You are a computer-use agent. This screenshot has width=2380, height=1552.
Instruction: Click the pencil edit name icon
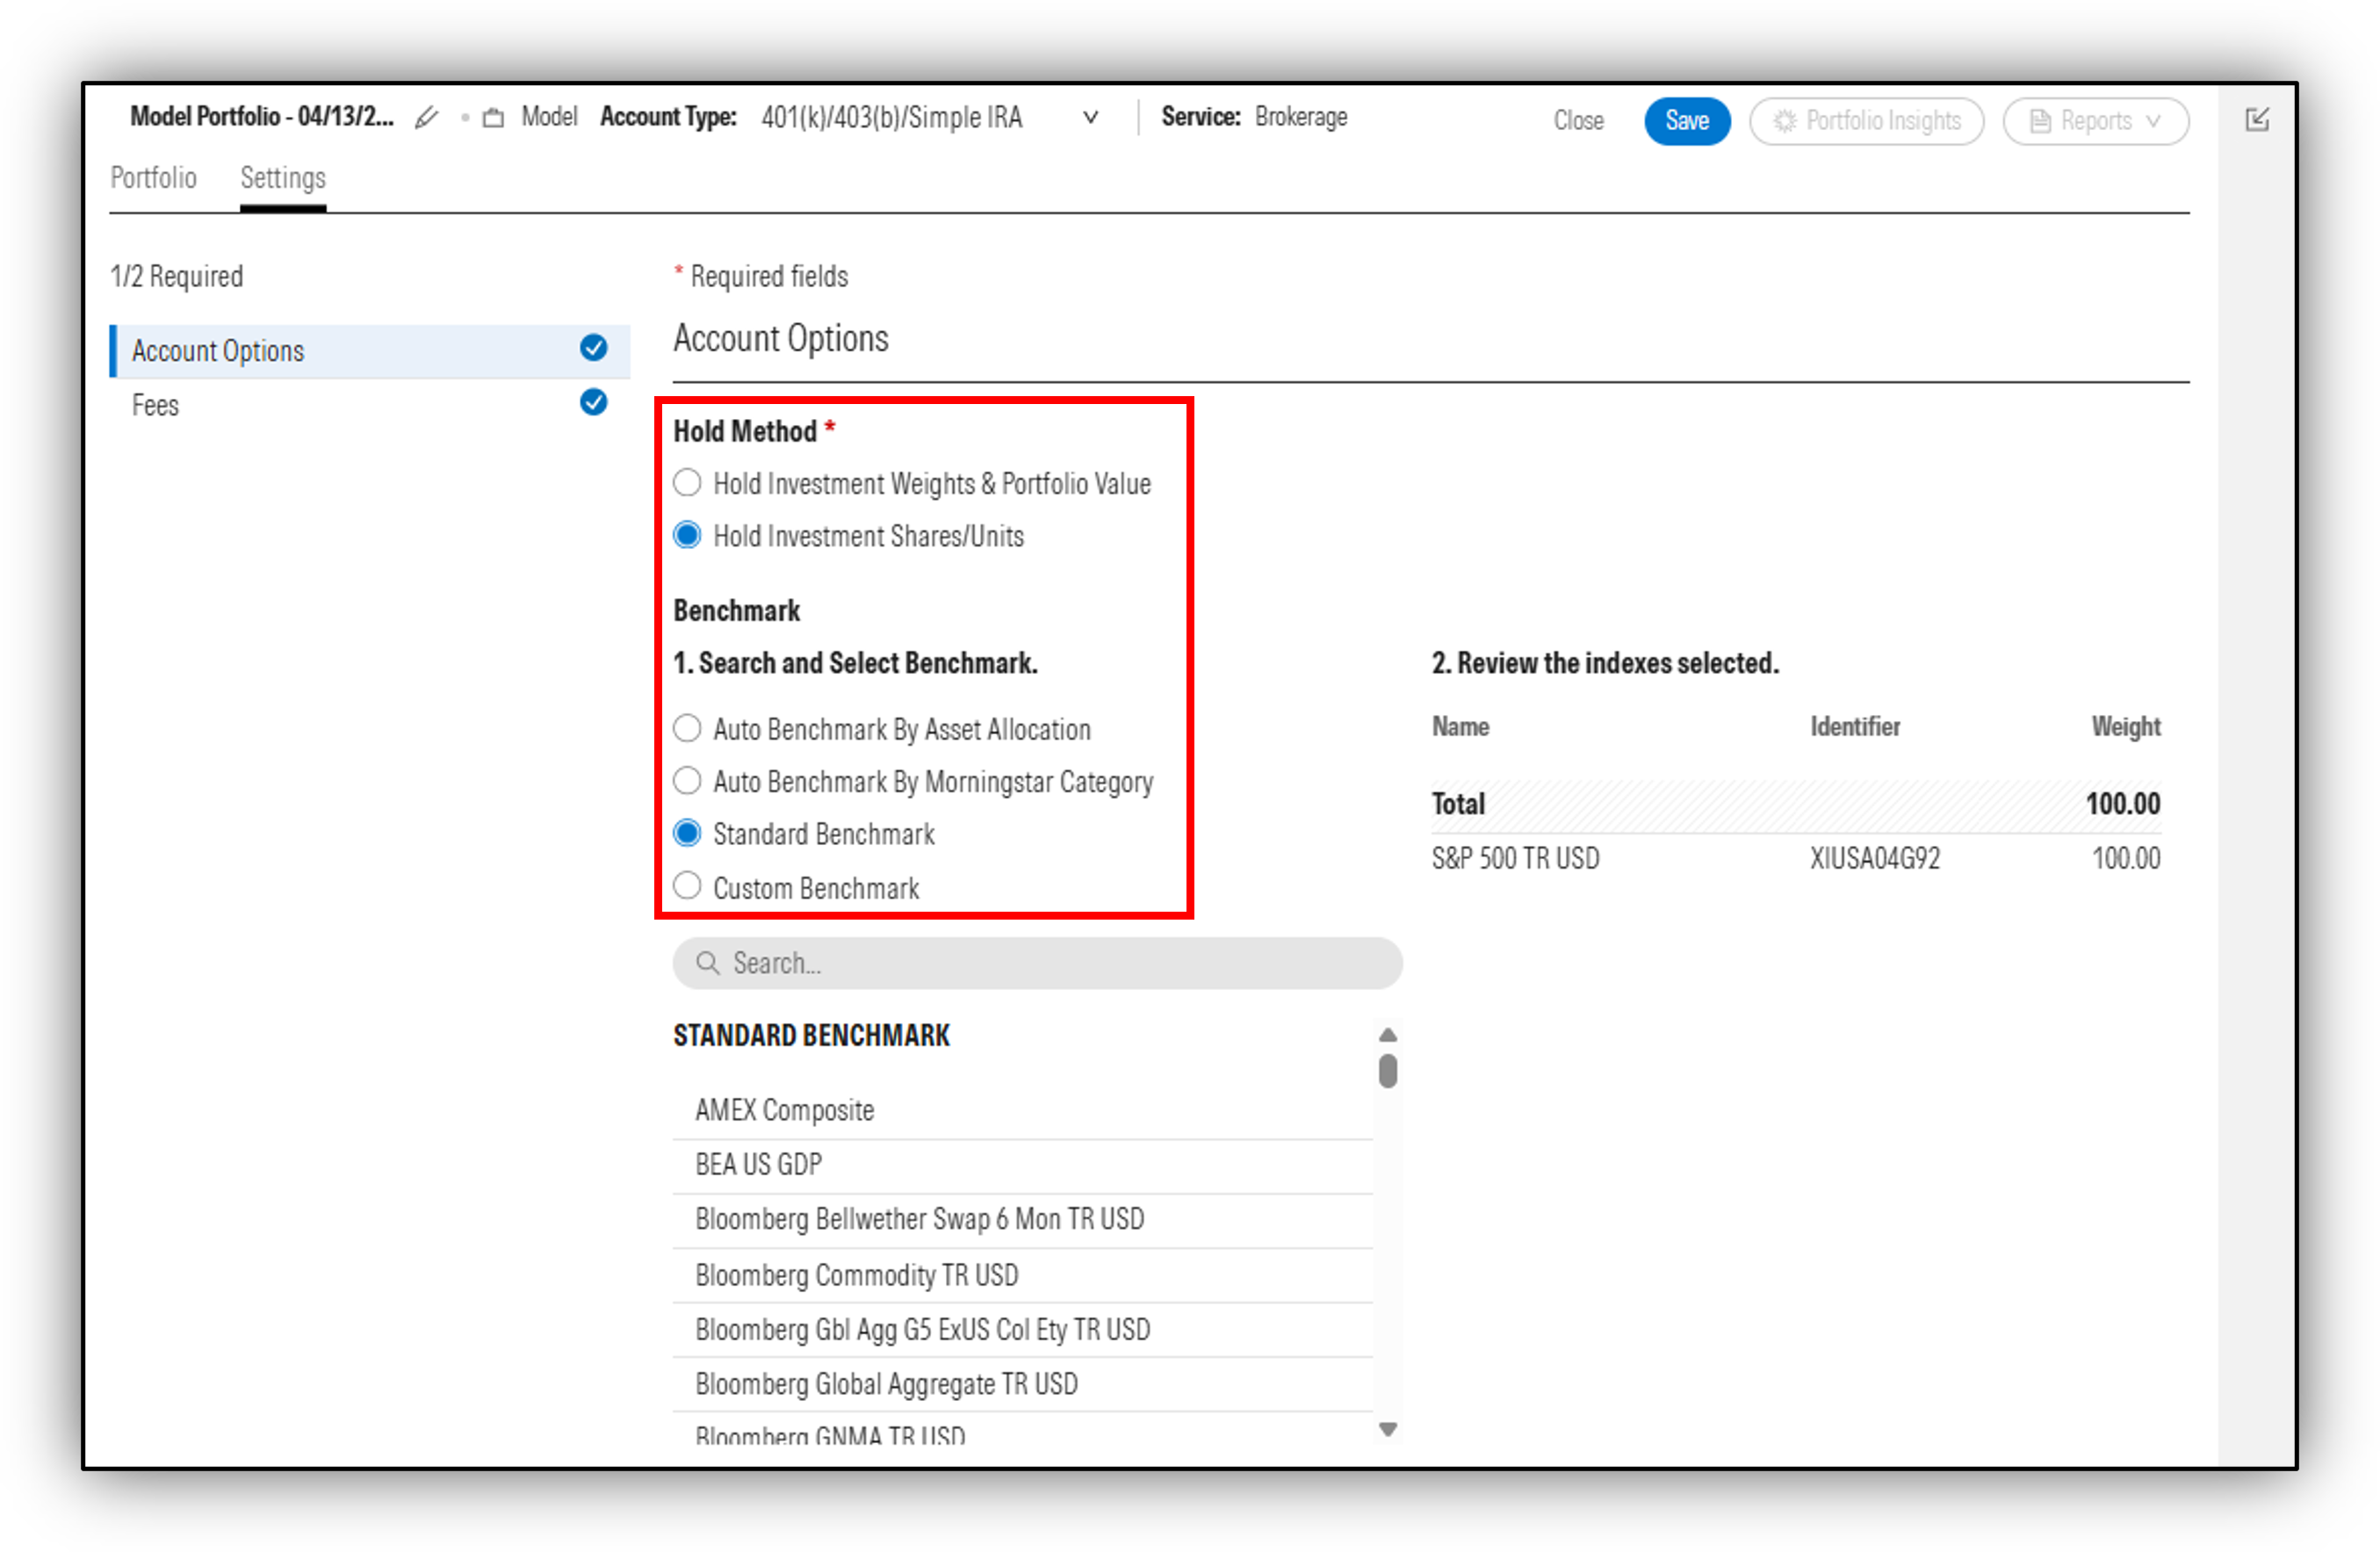click(x=427, y=118)
